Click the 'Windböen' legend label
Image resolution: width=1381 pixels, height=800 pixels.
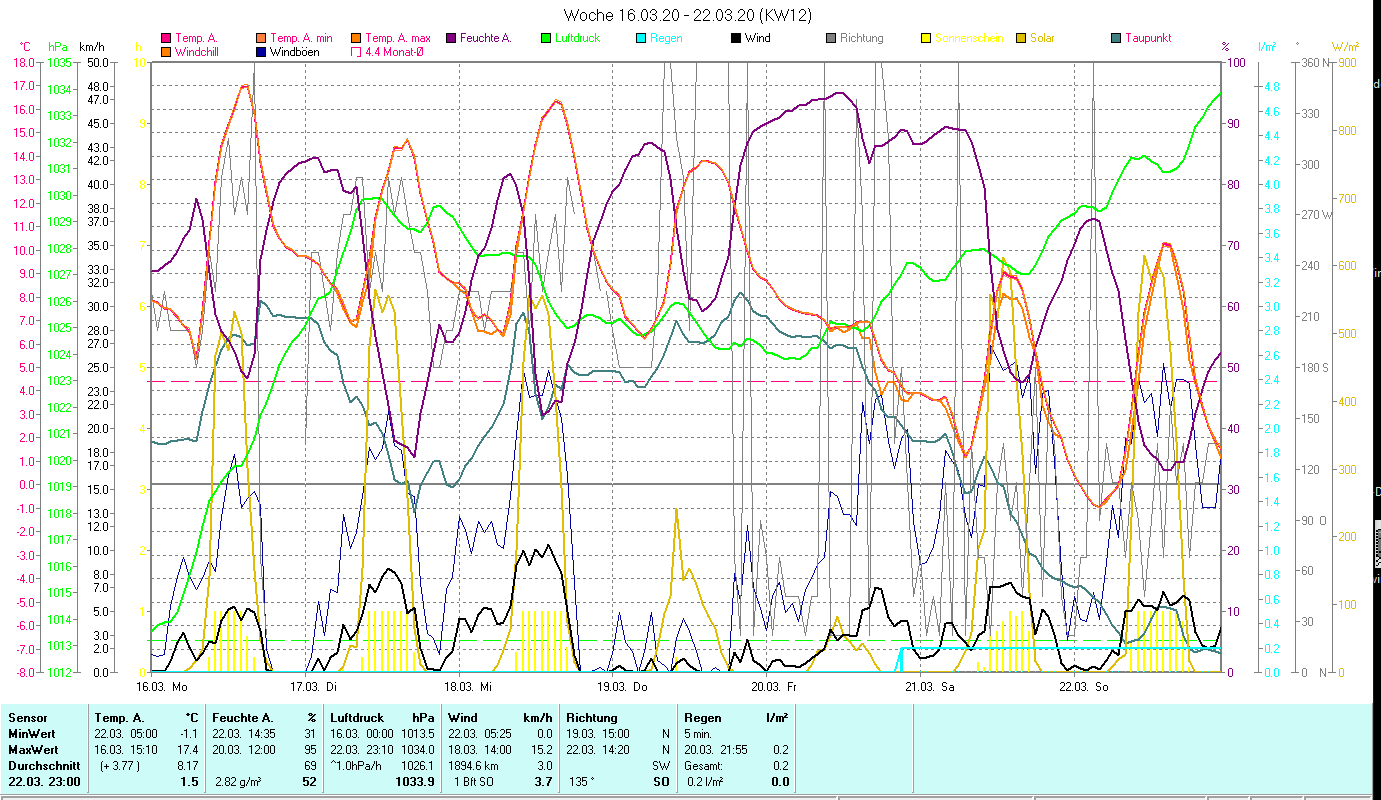pos(295,52)
